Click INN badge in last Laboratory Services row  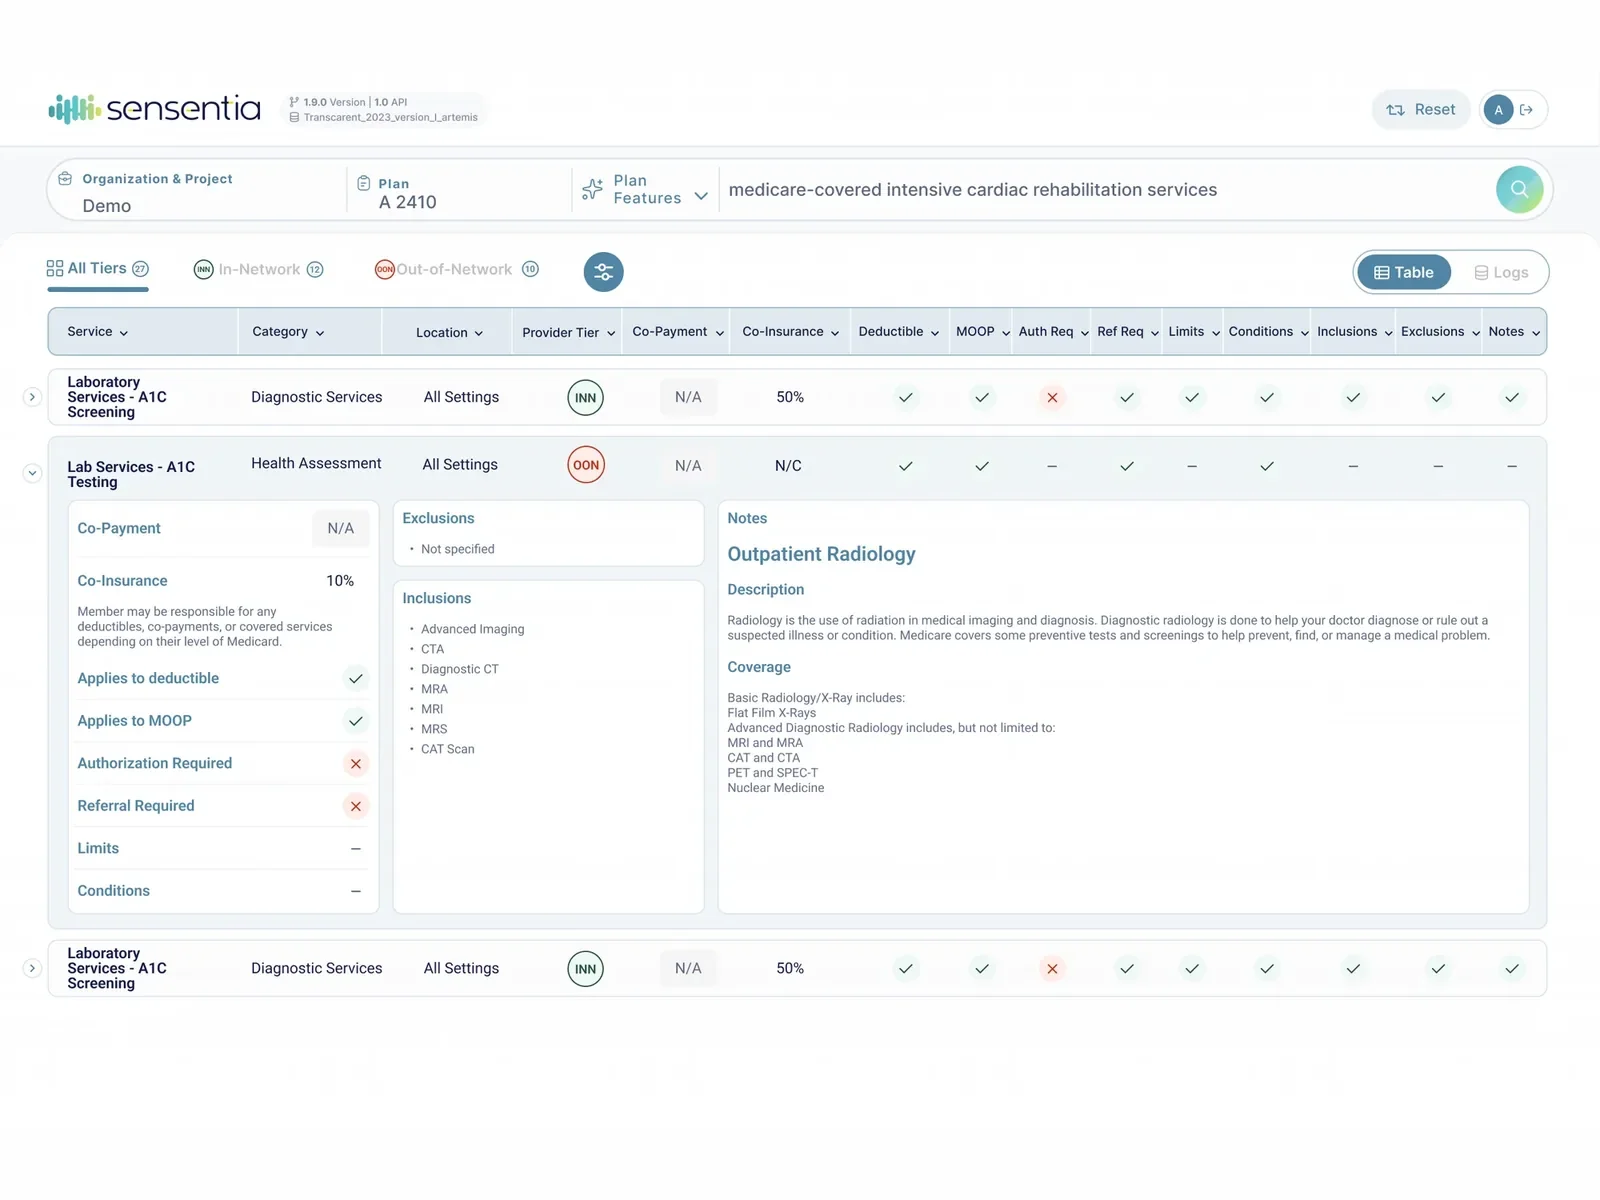pyautogui.click(x=586, y=969)
